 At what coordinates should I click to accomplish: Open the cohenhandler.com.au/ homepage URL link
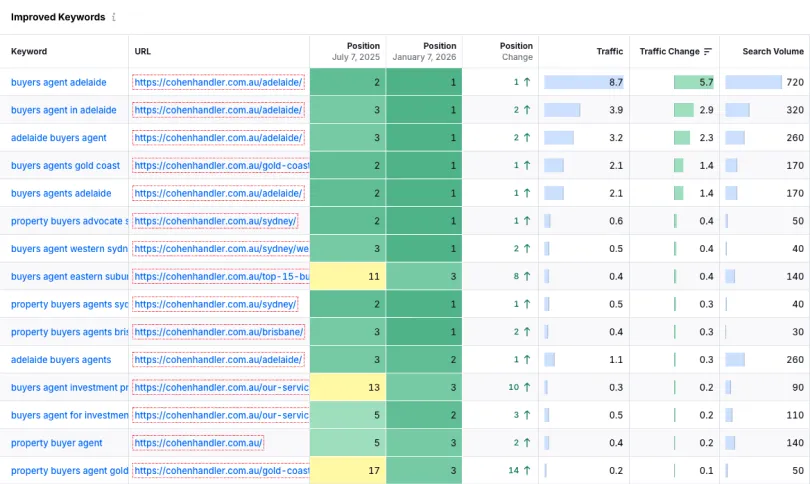[198, 443]
